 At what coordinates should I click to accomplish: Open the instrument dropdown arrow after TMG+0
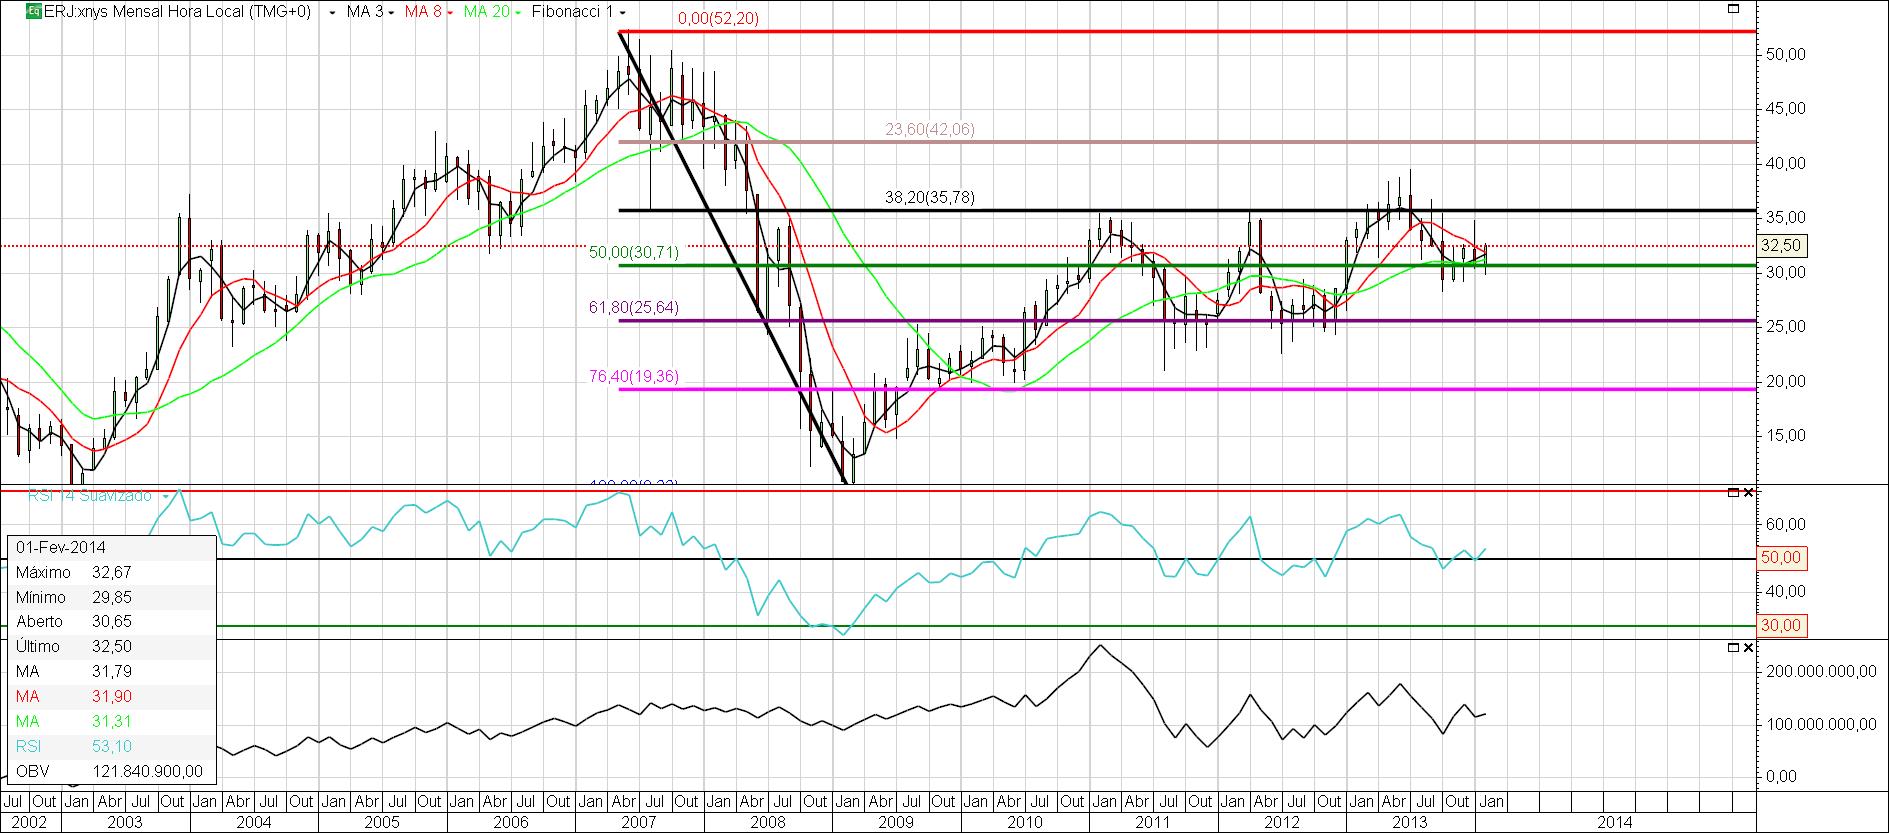pos(331,13)
